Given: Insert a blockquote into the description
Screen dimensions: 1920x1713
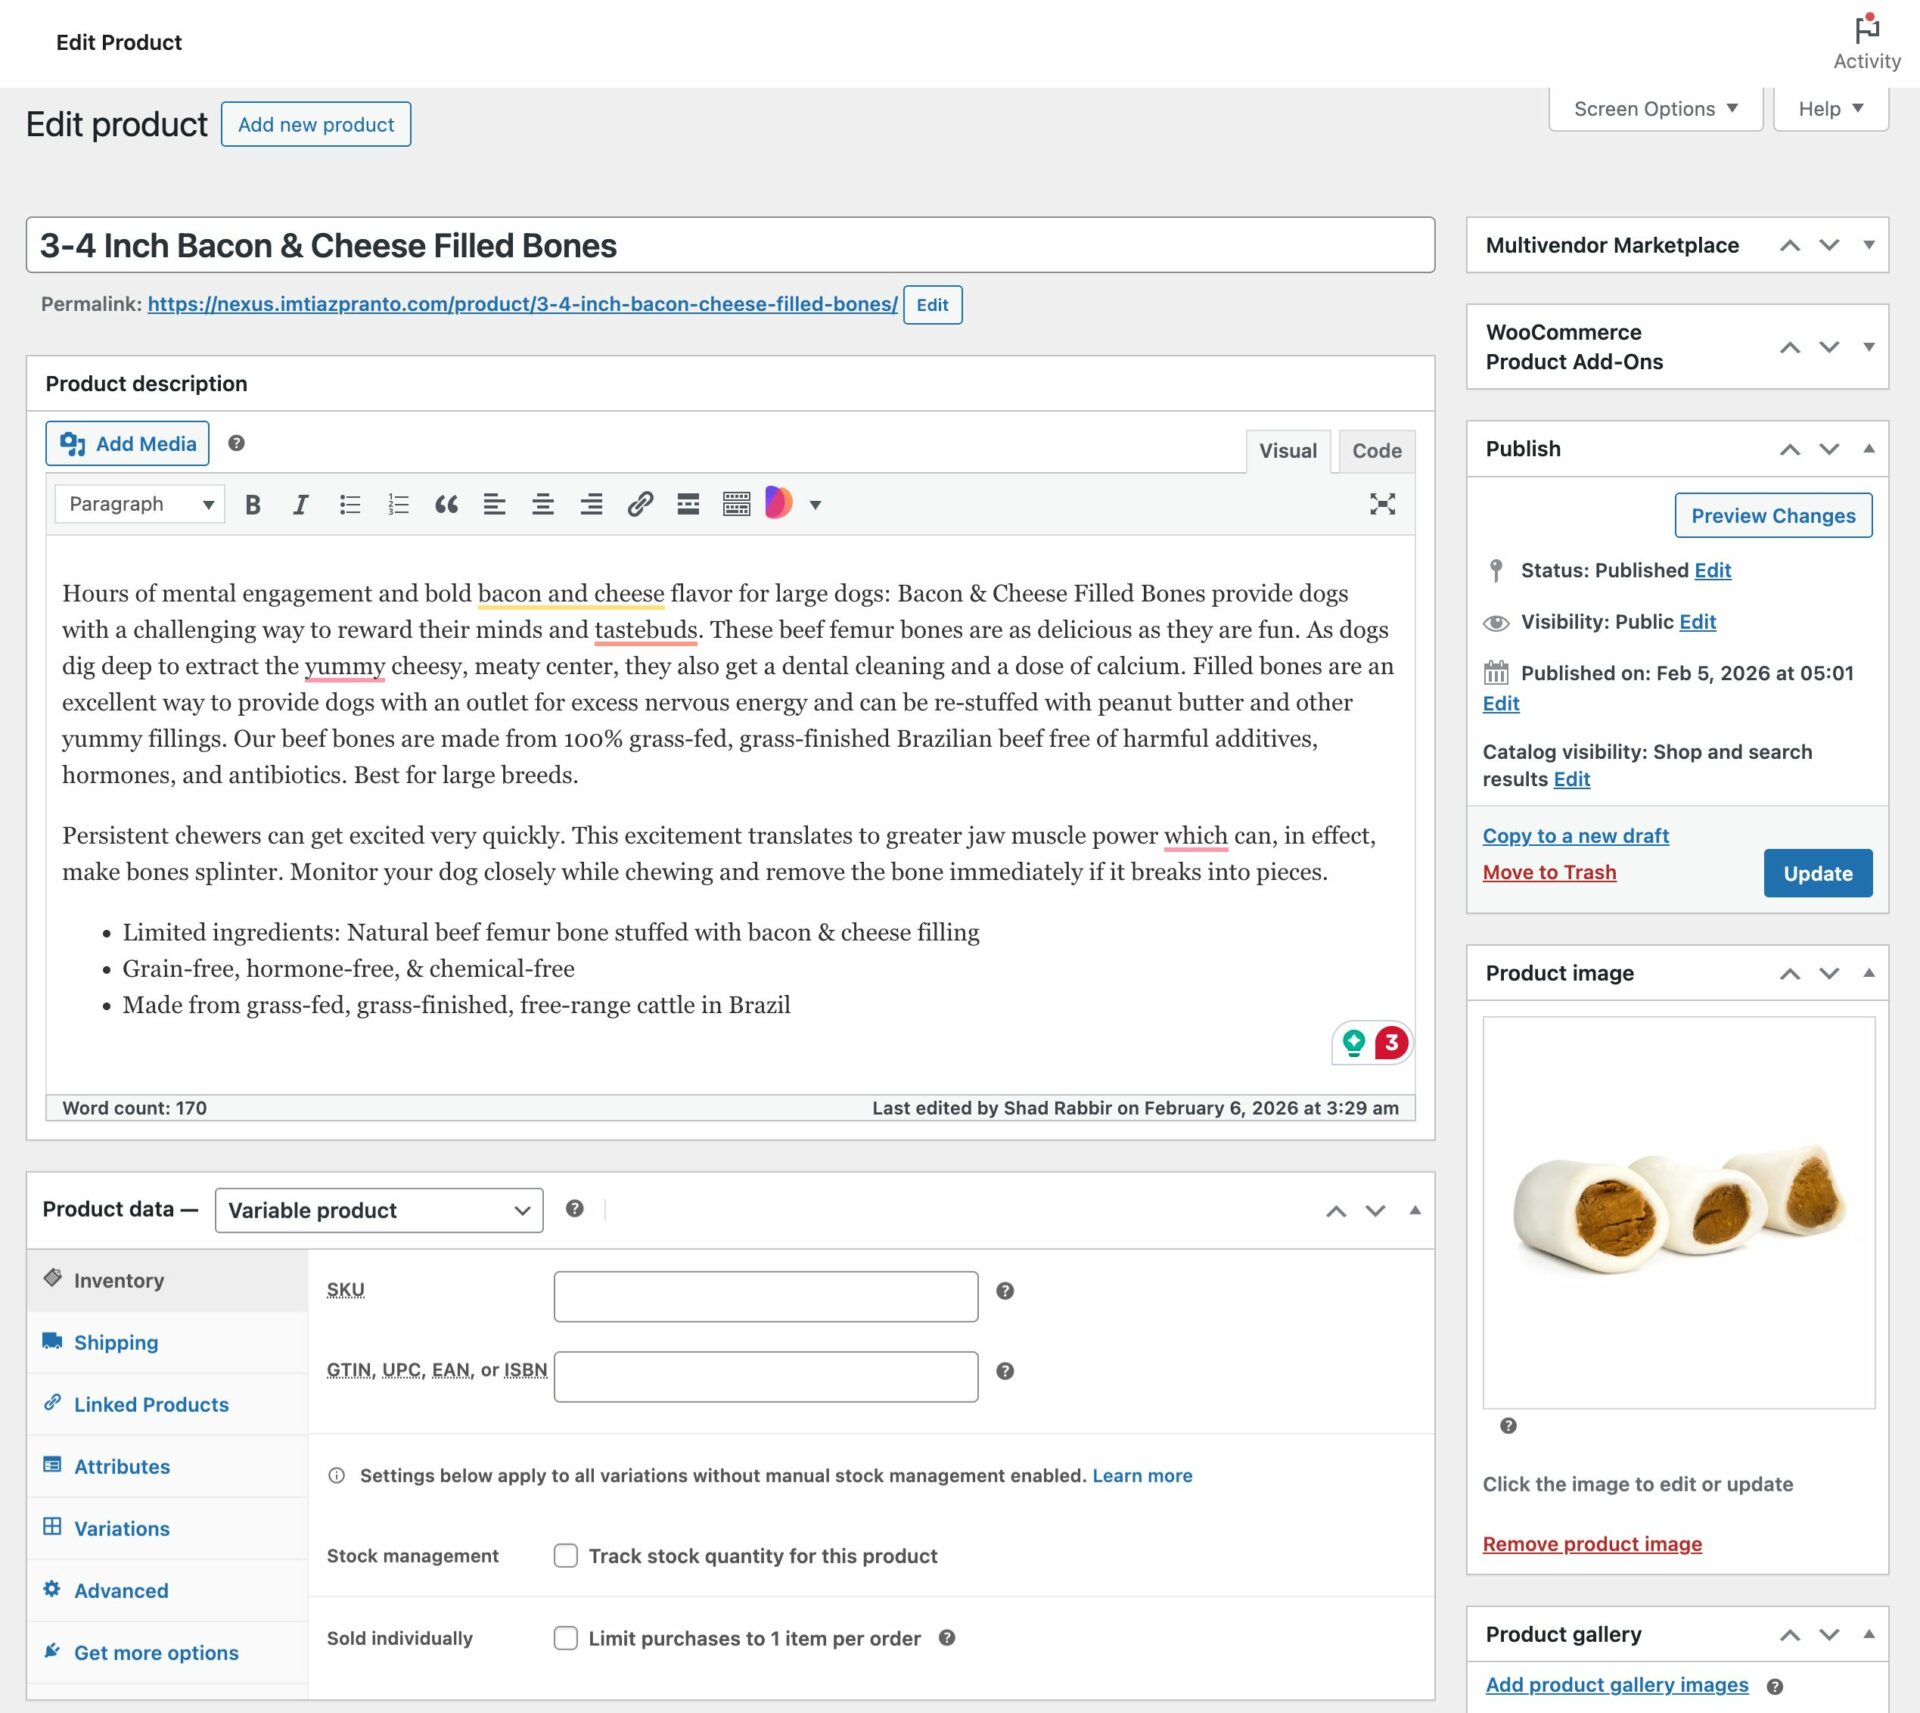Looking at the screenshot, I should (x=446, y=504).
